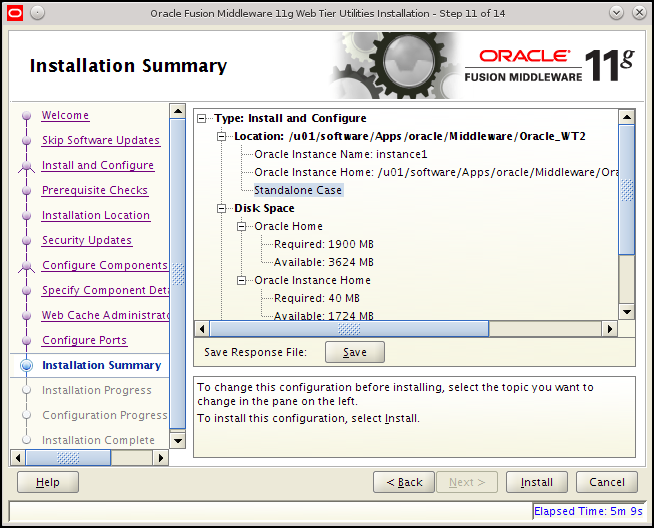Image resolution: width=654 pixels, height=528 pixels.
Task: Click the Installation Summary step bullet icon
Action: [x=27, y=365]
